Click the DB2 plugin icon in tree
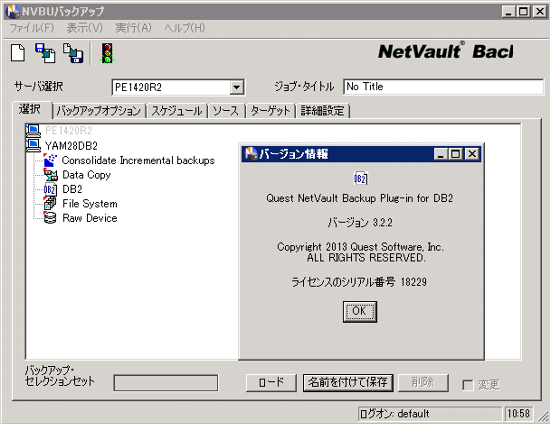The image size is (550, 424). click(50, 189)
